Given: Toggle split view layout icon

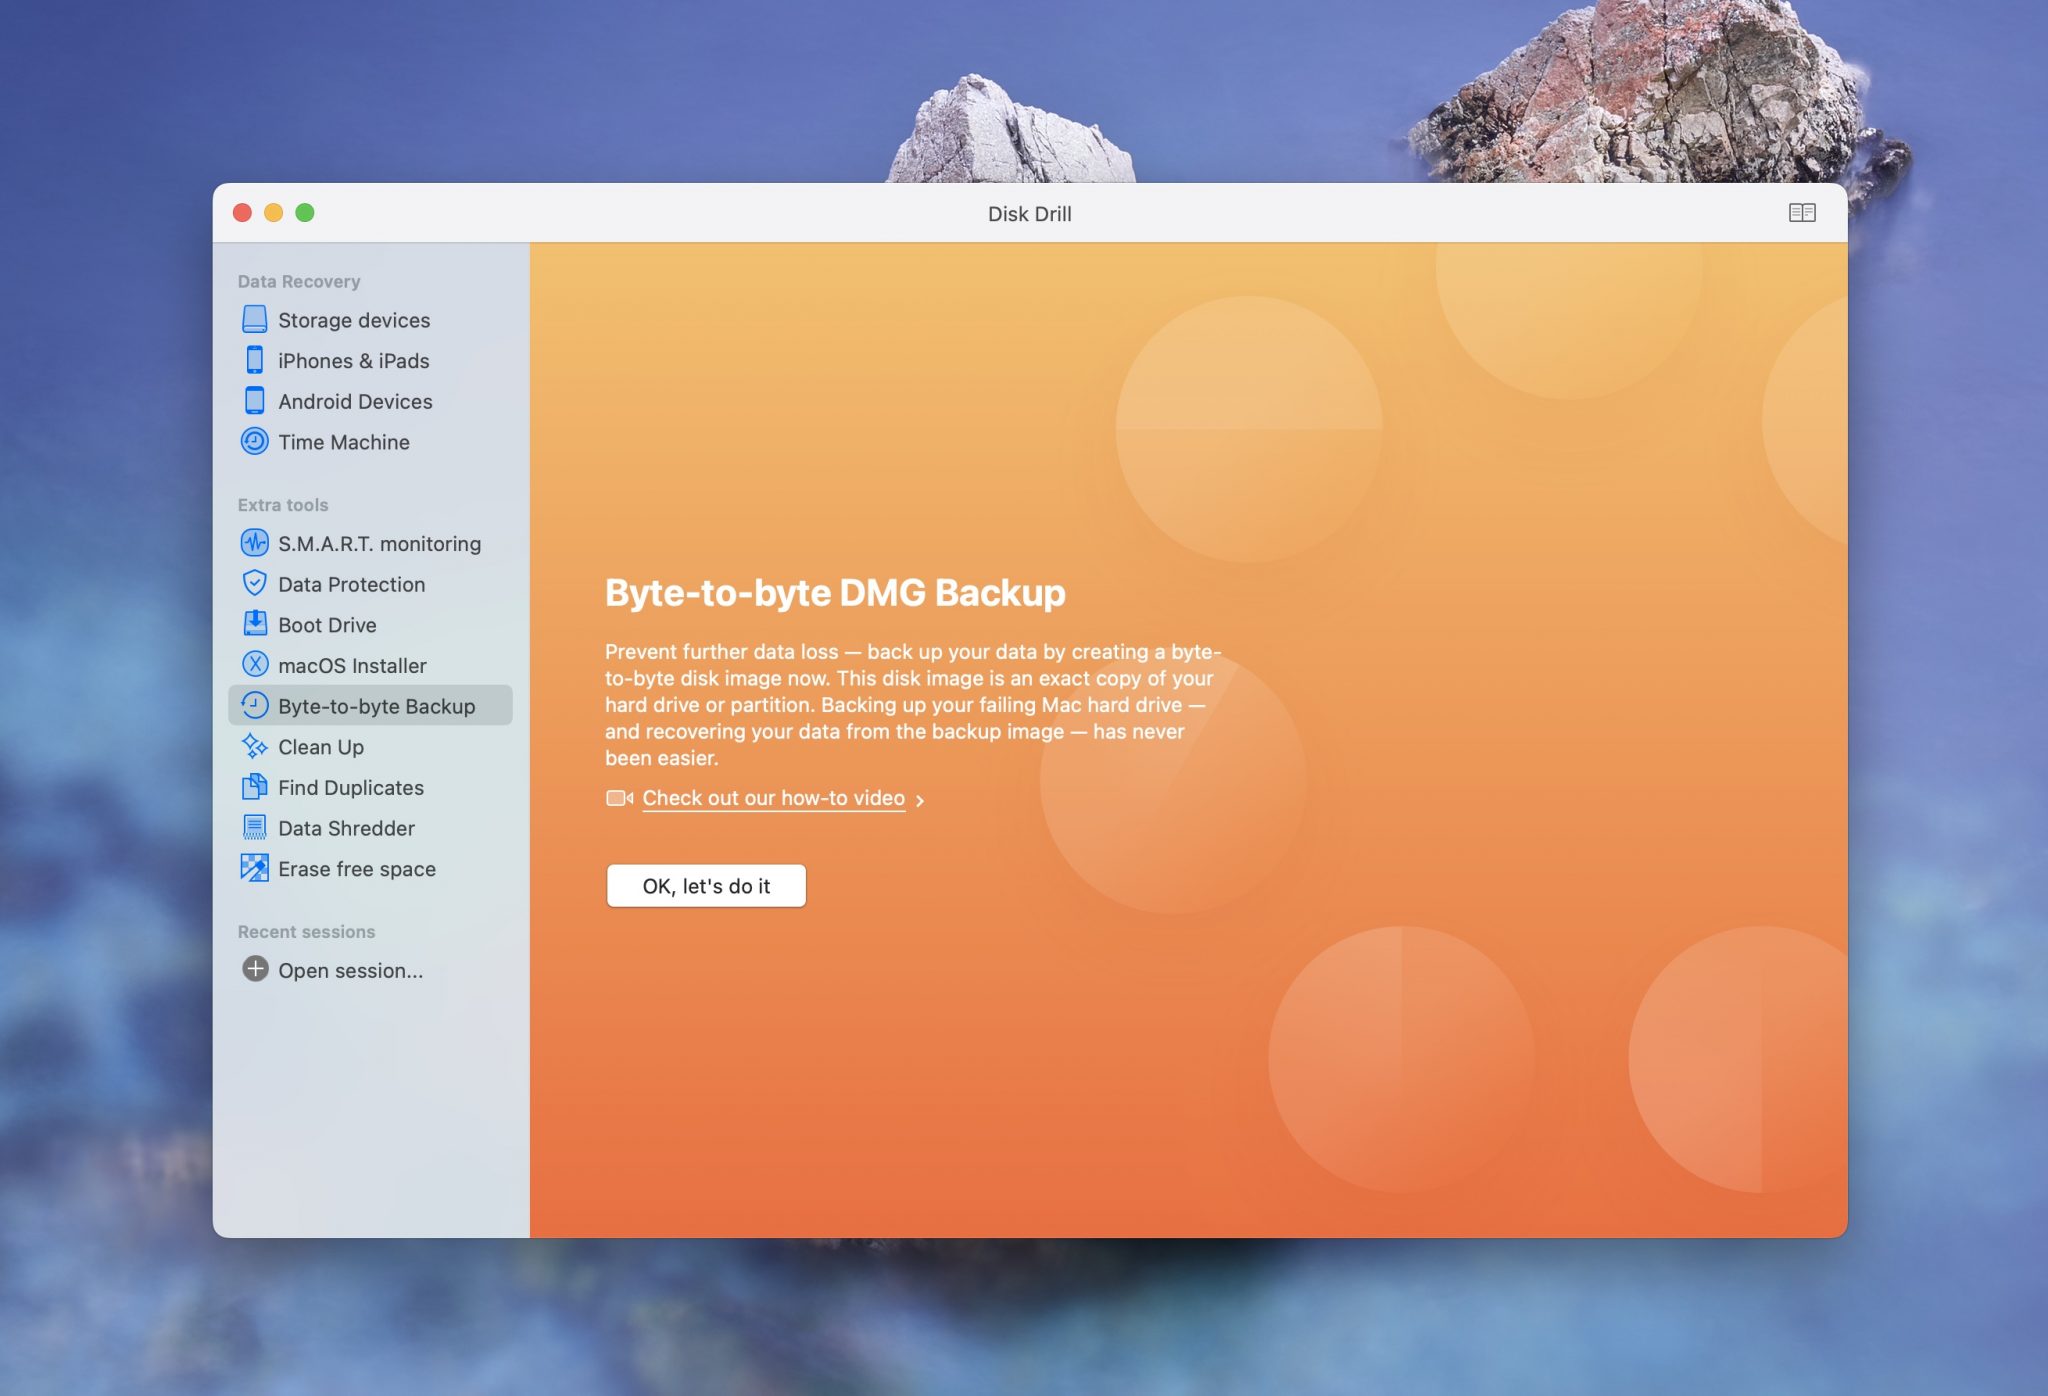Looking at the screenshot, I should pyautogui.click(x=1802, y=212).
